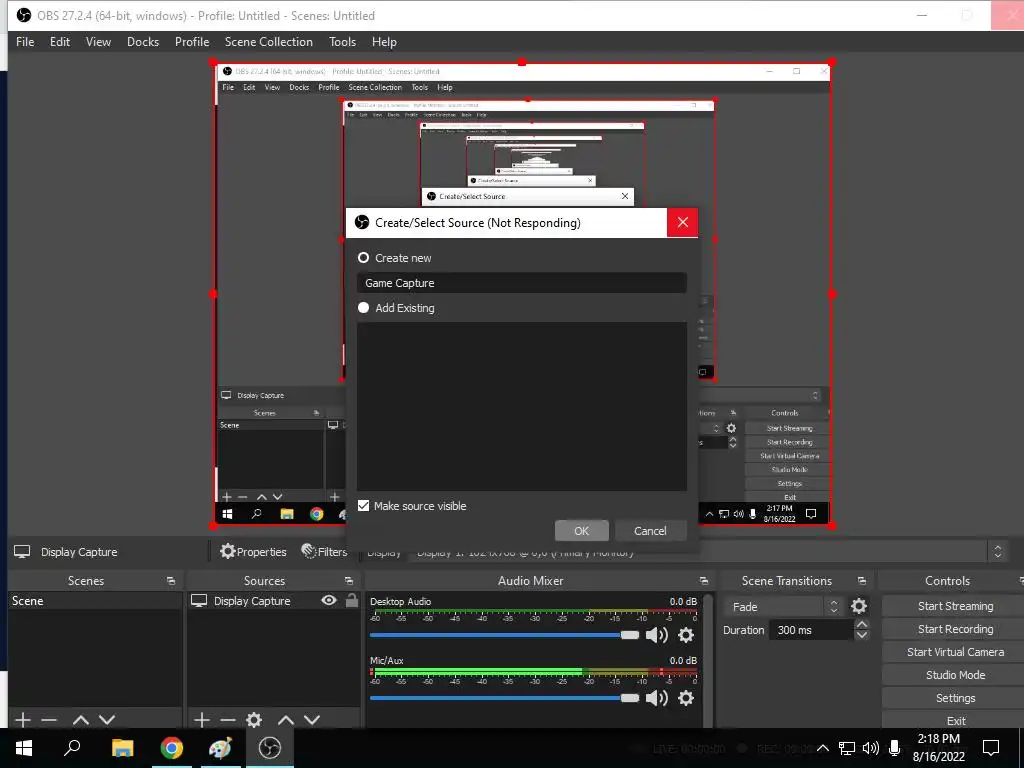1024x768 pixels.
Task: Open source Filters in the toolbar
Action: (x=325, y=552)
